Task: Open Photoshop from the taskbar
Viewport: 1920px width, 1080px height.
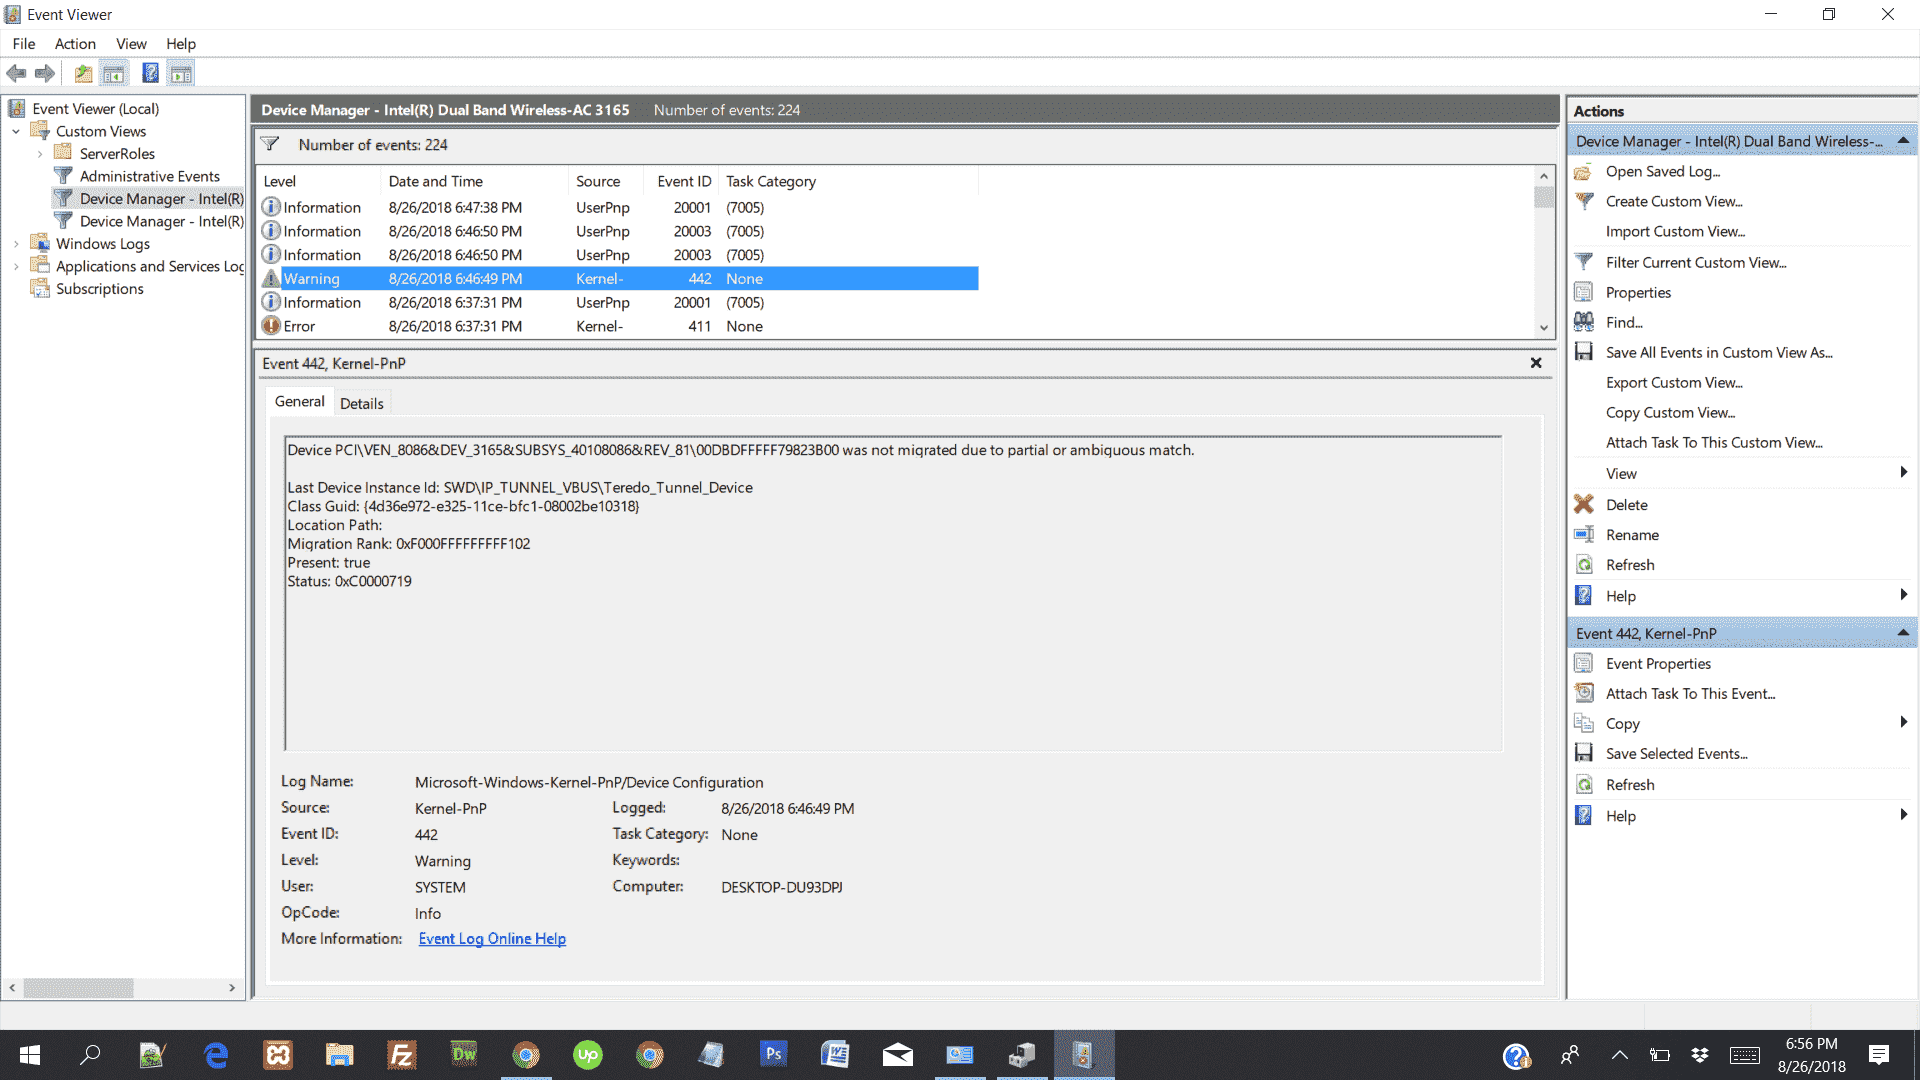Action: coord(773,1055)
